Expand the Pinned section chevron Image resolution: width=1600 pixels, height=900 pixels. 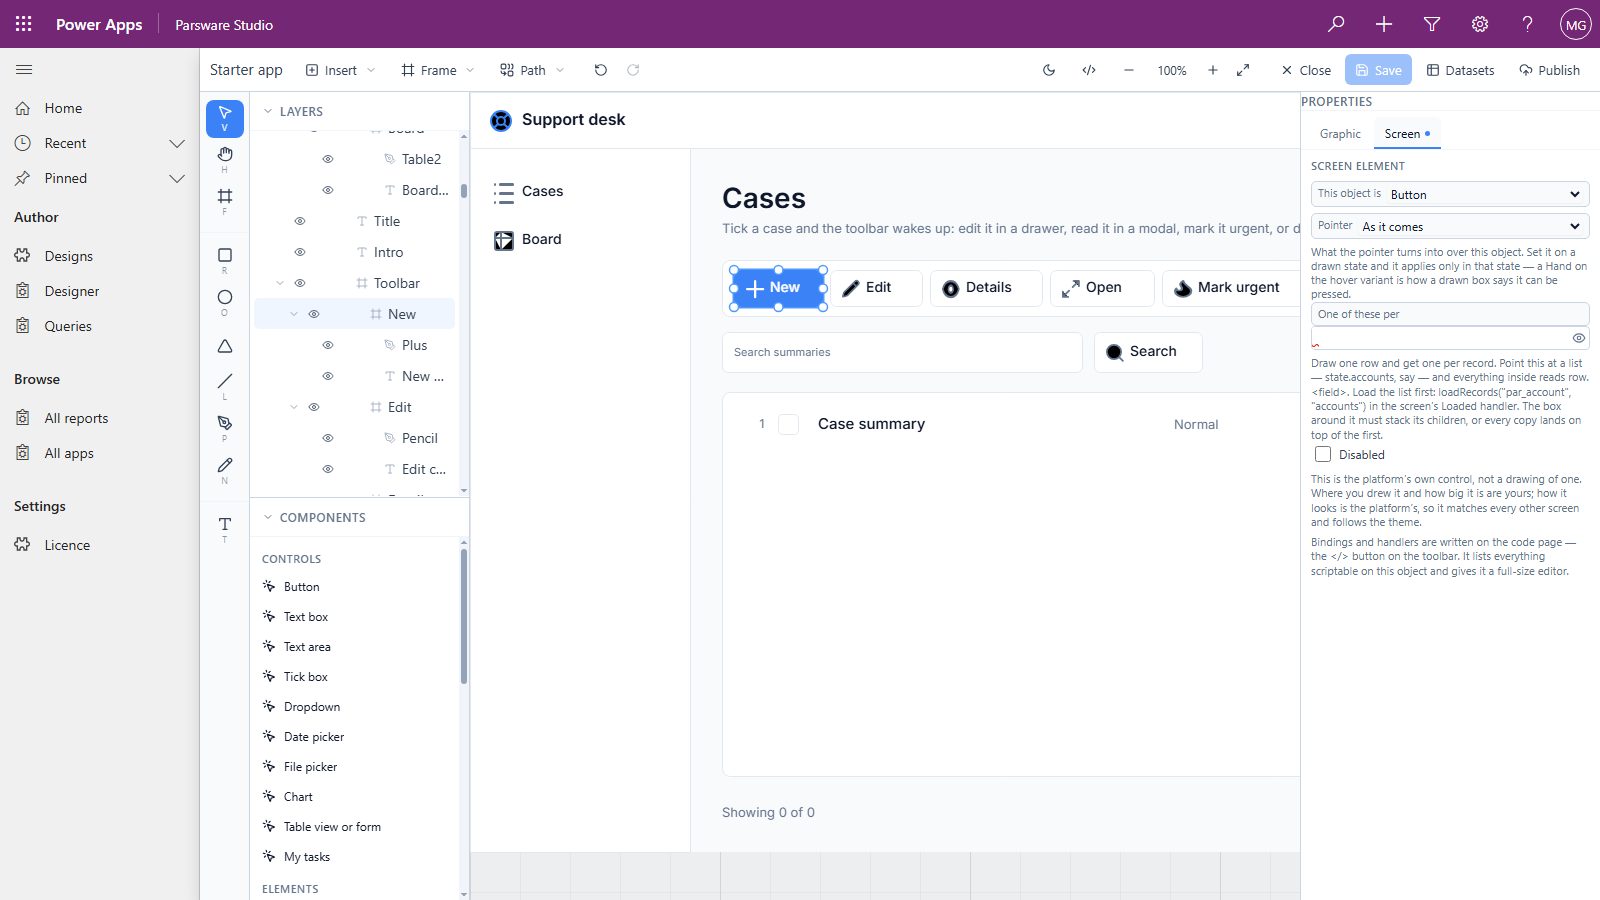tap(177, 178)
